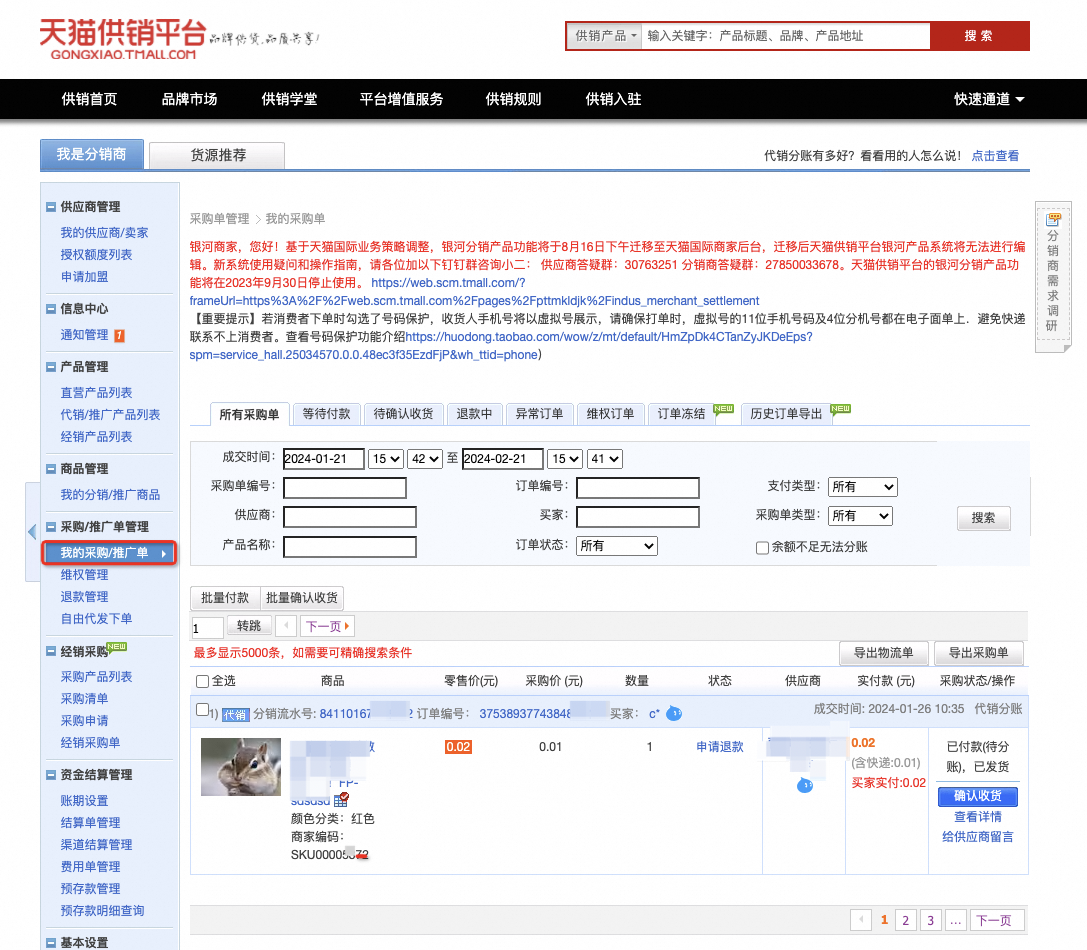Click the notification count badge beside 通知管理
1087x950 pixels.
tap(119, 336)
